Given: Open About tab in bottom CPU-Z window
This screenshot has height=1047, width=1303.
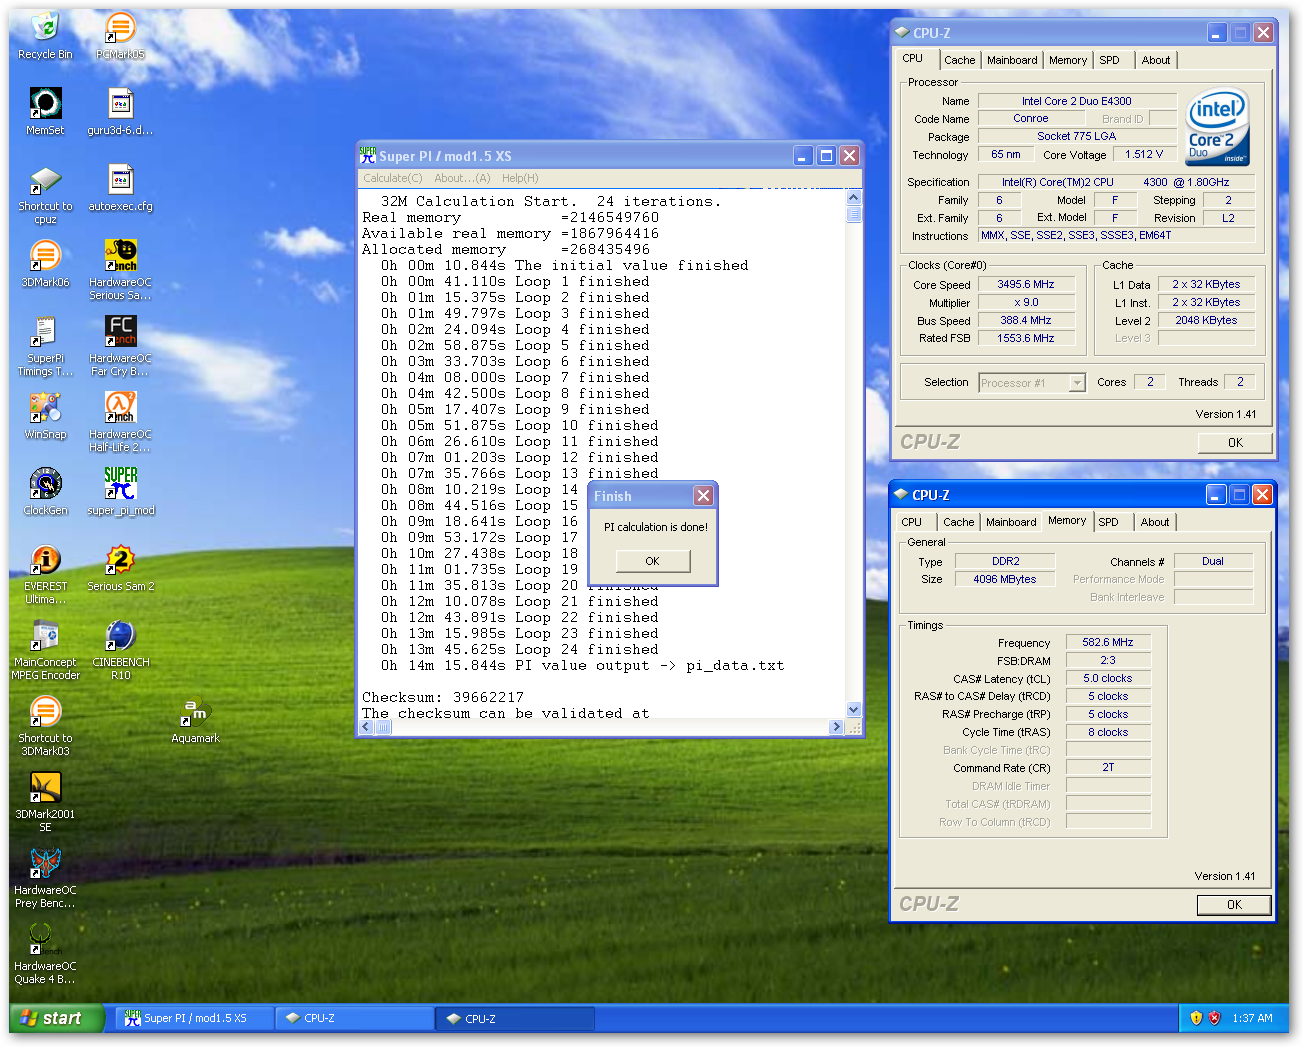Looking at the screenshot, I should (1155, 522).
